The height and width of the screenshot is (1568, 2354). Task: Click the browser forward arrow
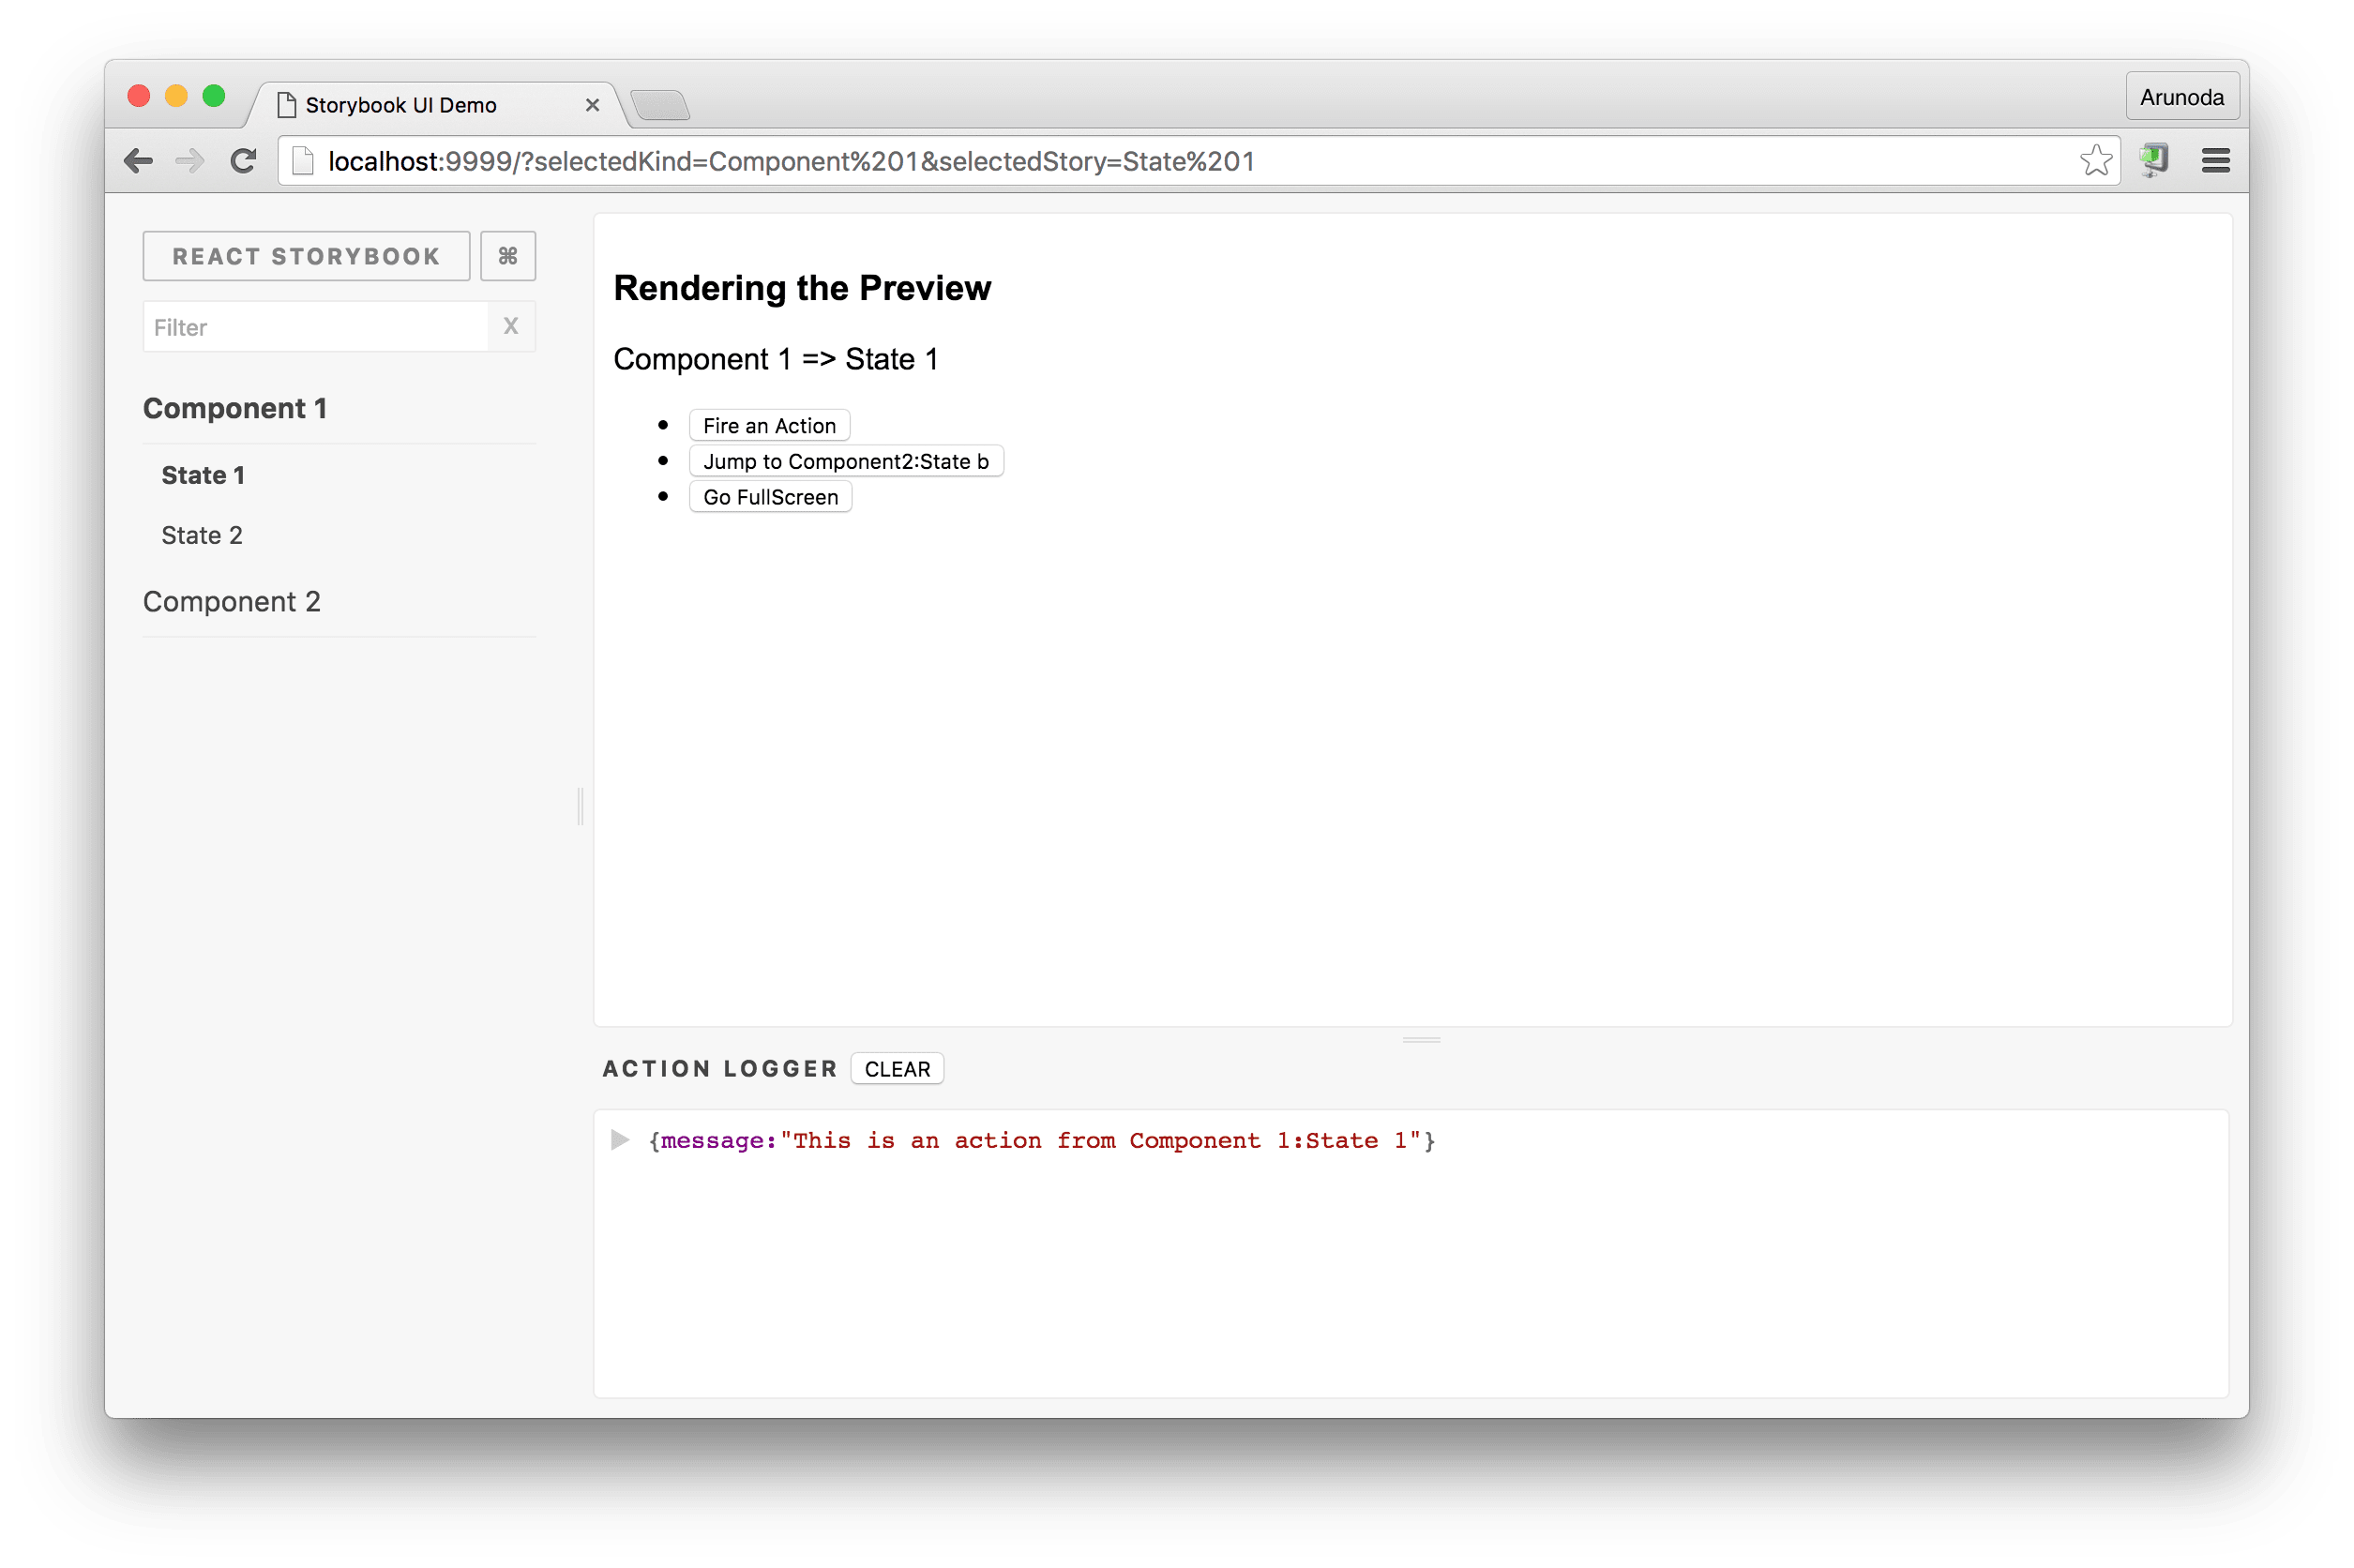[x=190, y=161]
